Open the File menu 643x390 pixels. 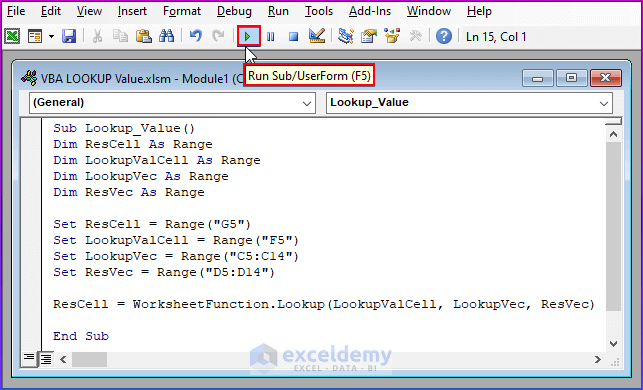click(x=16, y=11)
